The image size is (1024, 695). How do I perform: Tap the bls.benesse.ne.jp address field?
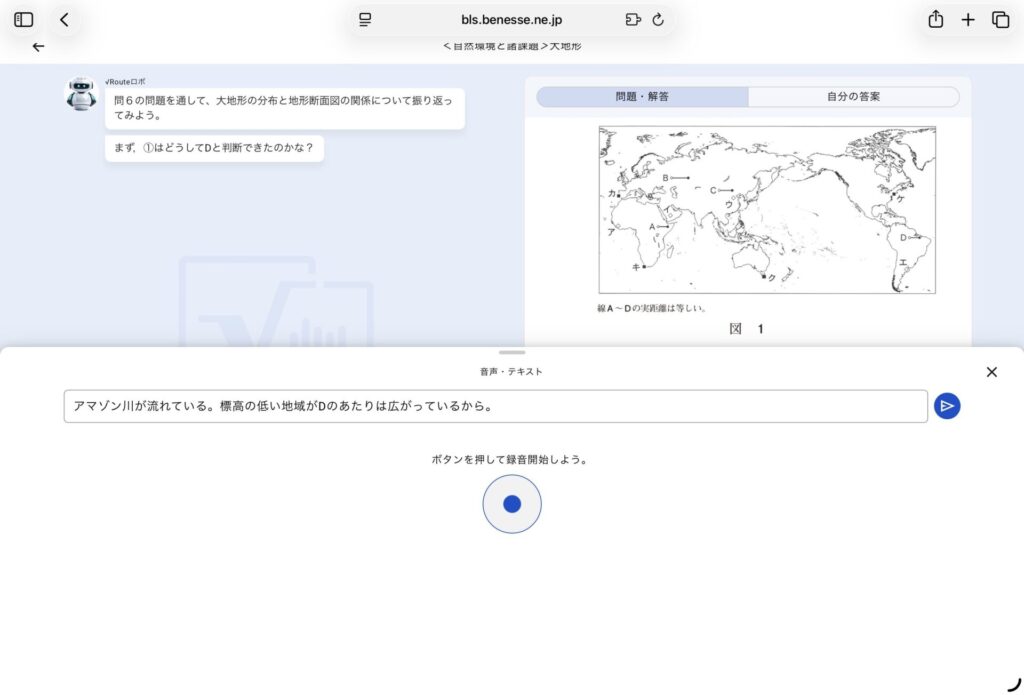[511, 20]
